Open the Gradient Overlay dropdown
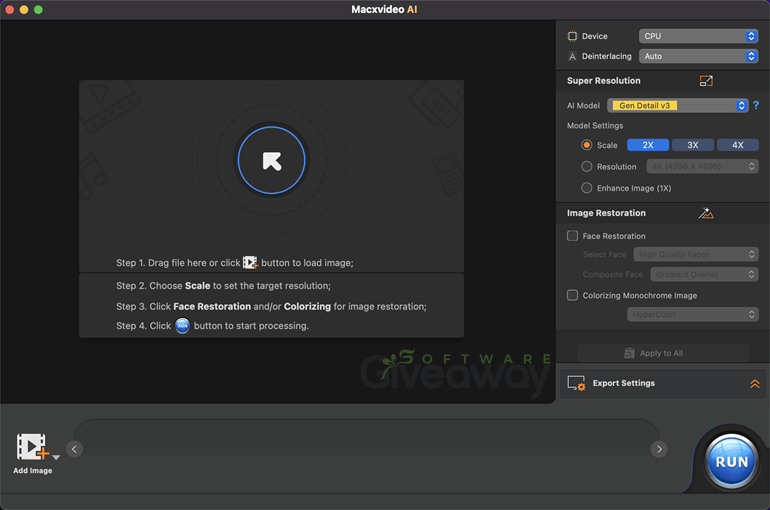This screenshot has width=770, height=510. point(704,274)
